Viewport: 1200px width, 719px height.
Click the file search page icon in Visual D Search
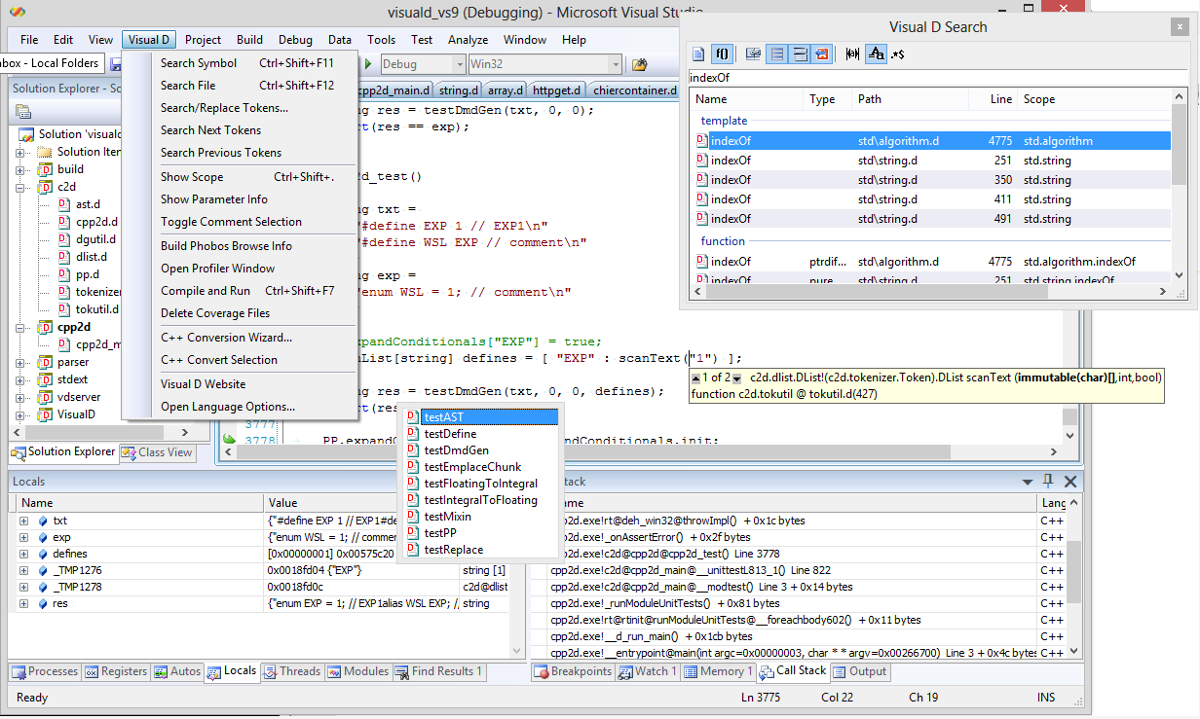[699, 53]
